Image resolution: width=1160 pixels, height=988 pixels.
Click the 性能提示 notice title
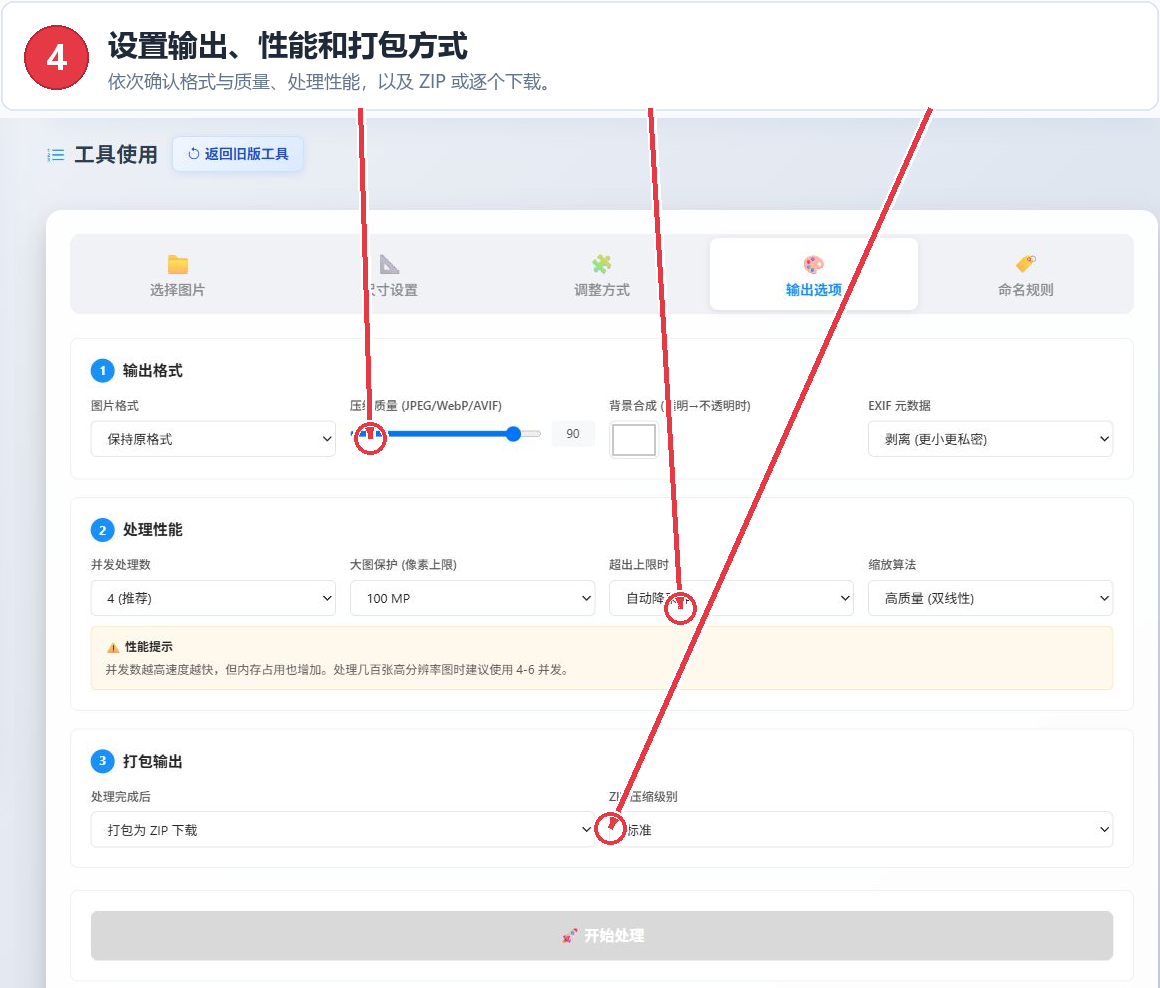tap(149, 647)
